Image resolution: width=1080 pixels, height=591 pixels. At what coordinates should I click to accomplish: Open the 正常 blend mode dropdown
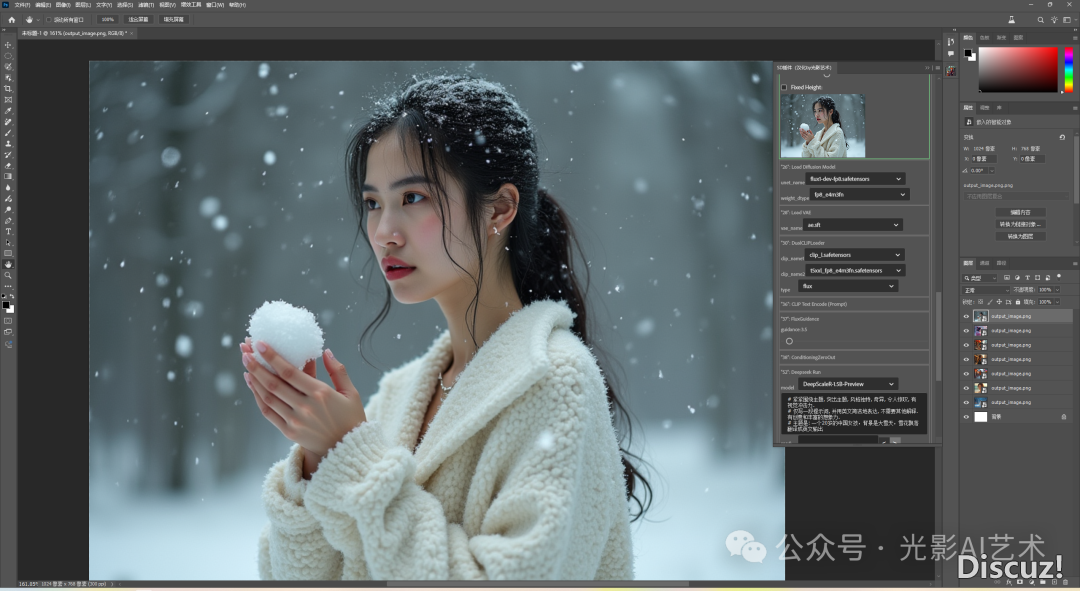986,290
